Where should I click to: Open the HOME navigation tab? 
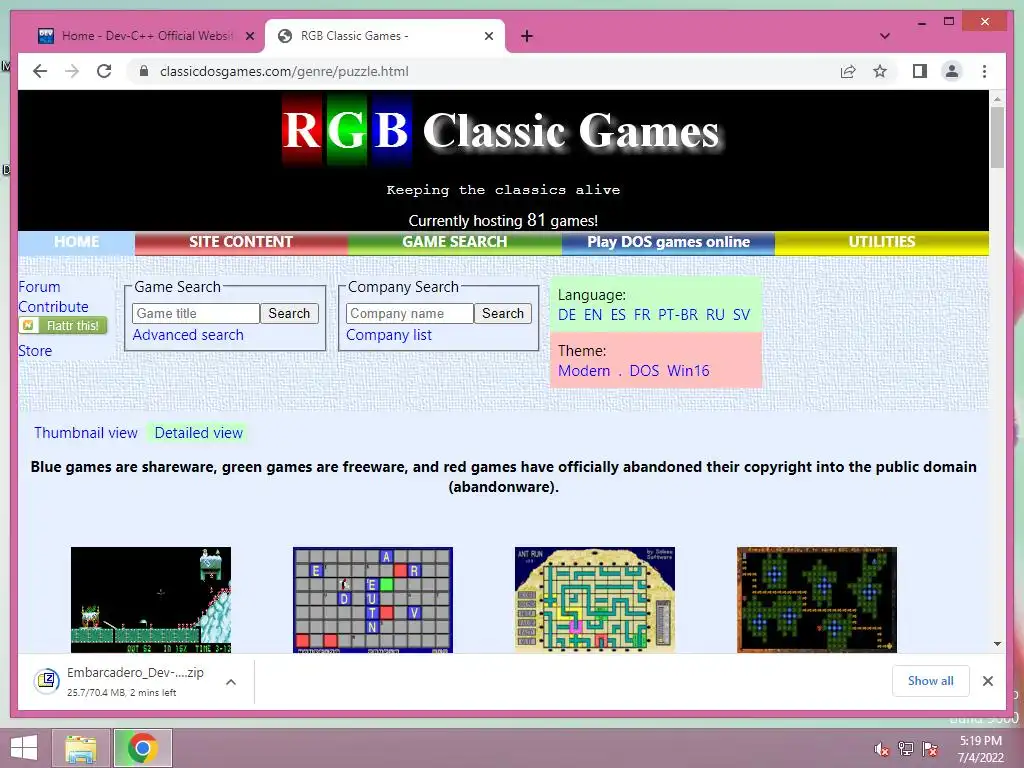click(x=76, y=242)
